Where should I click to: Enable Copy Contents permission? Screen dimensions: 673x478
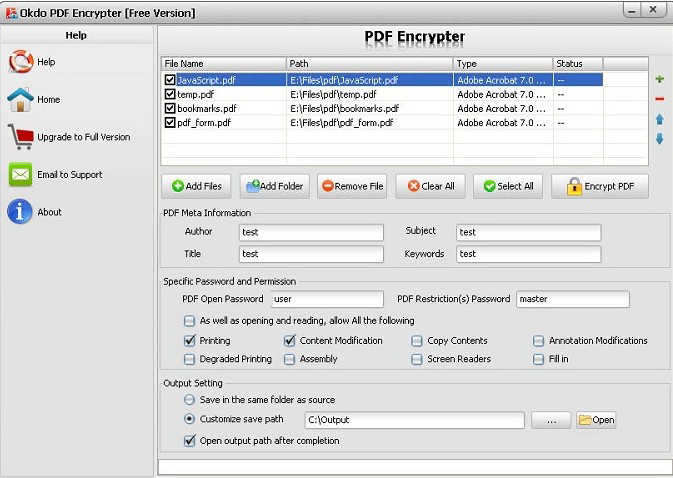(x=416, y=341)
